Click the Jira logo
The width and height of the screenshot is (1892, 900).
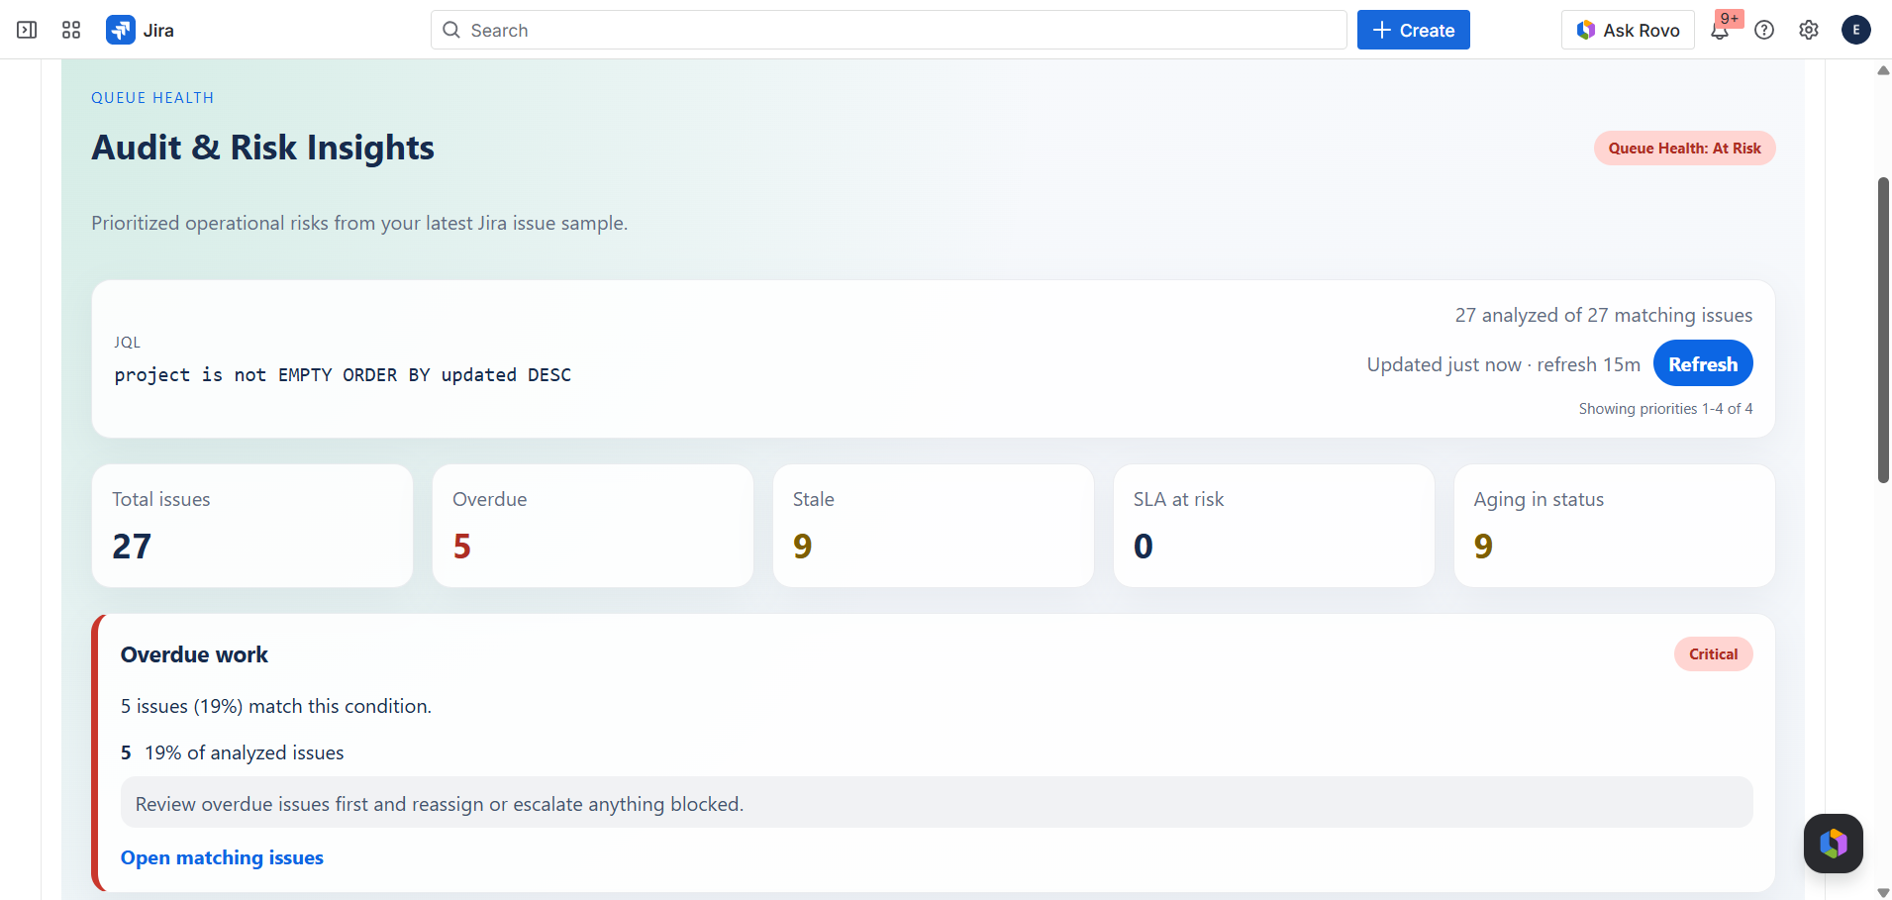(x=121, y=29)
